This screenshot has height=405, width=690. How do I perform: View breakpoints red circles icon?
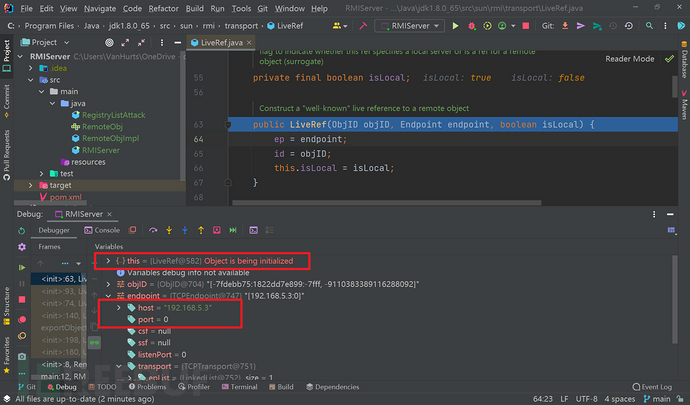click(x=22, y=320)
